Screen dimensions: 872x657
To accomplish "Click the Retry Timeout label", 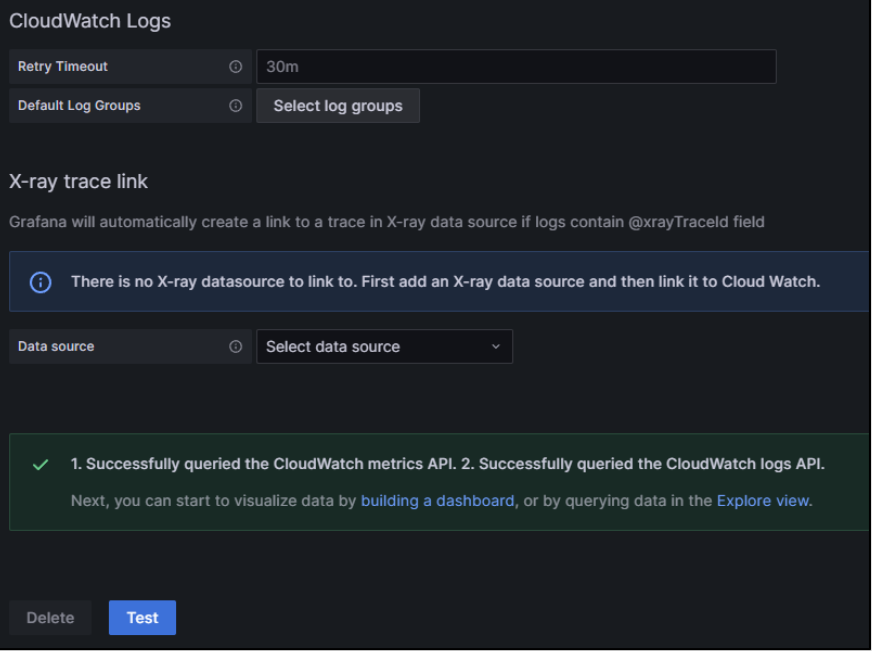I will [x=63, y=67].
